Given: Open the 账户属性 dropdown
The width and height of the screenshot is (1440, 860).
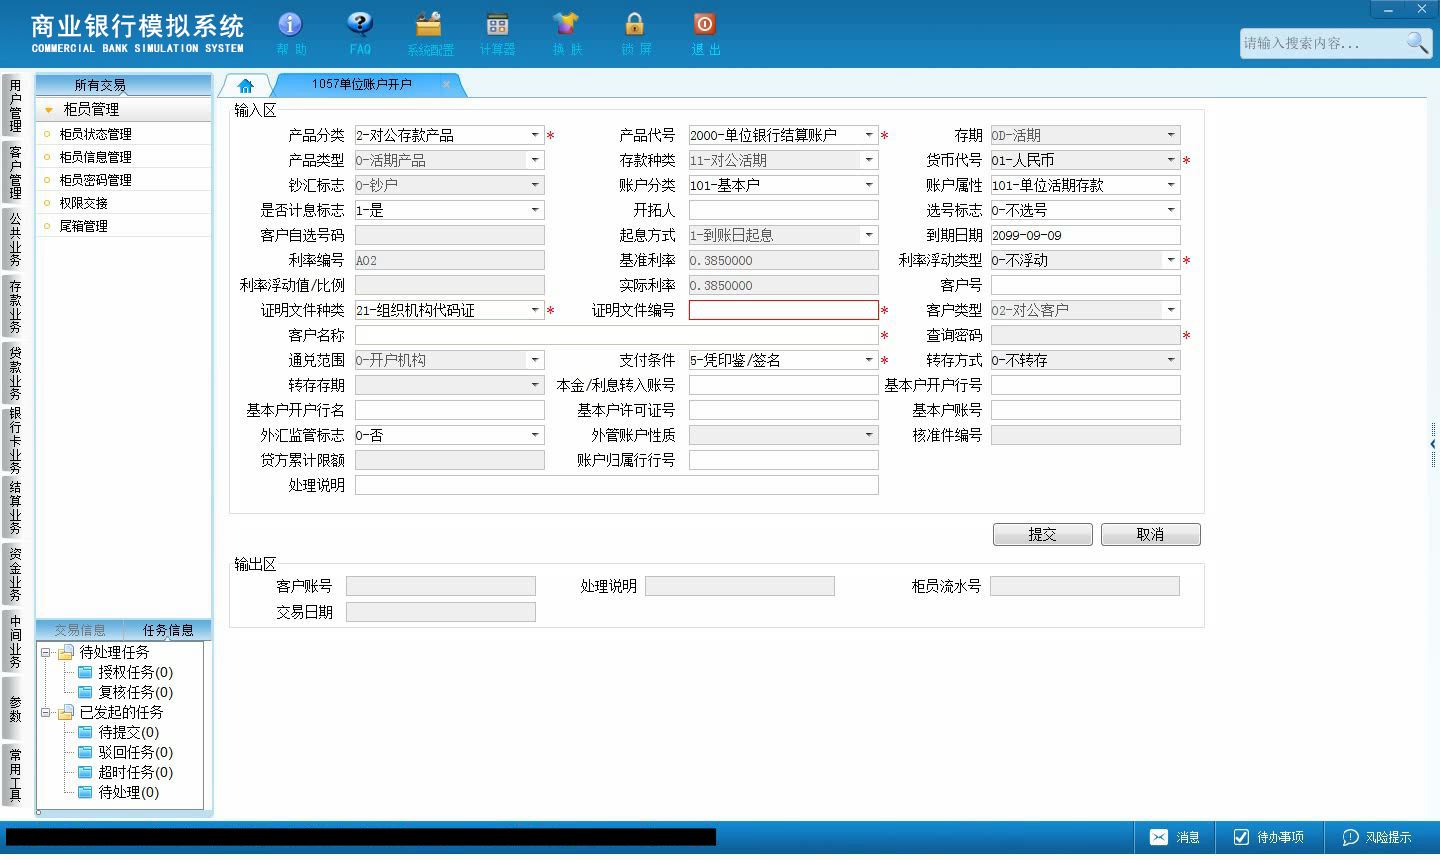Looking at the screenshot, I should 1171,185.
